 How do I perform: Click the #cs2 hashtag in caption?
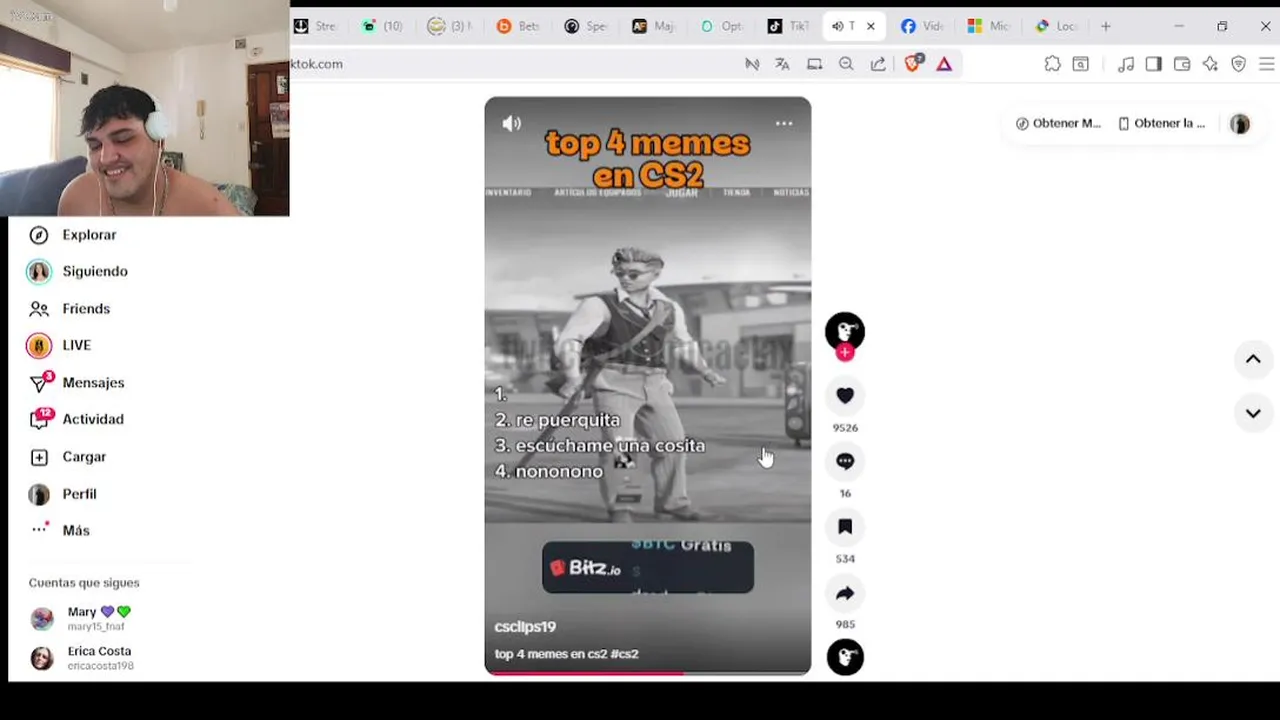(x=625, y=654)
